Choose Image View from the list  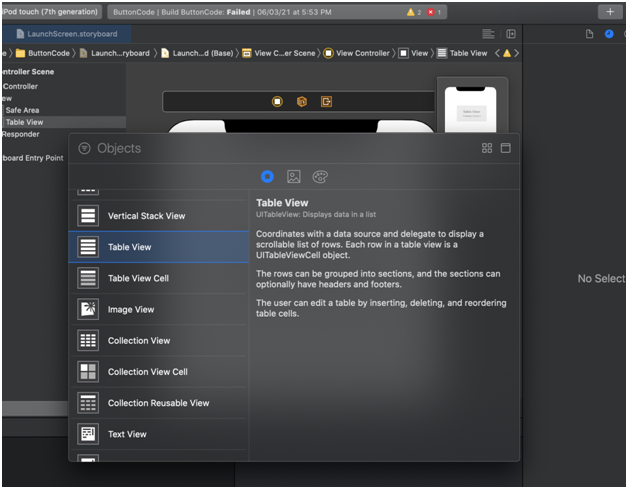159,310
